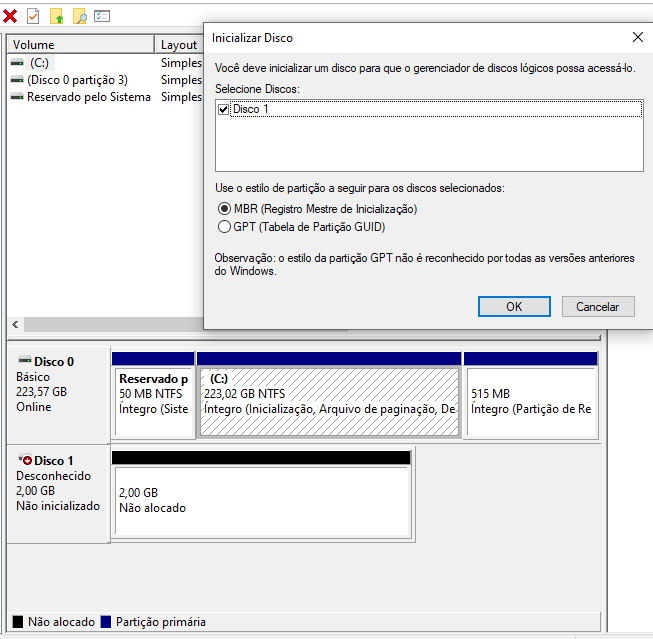Click drive icon beside Reservado pelo Sistema
Viewport: 653px width, 639px height.
click(17, 97)
